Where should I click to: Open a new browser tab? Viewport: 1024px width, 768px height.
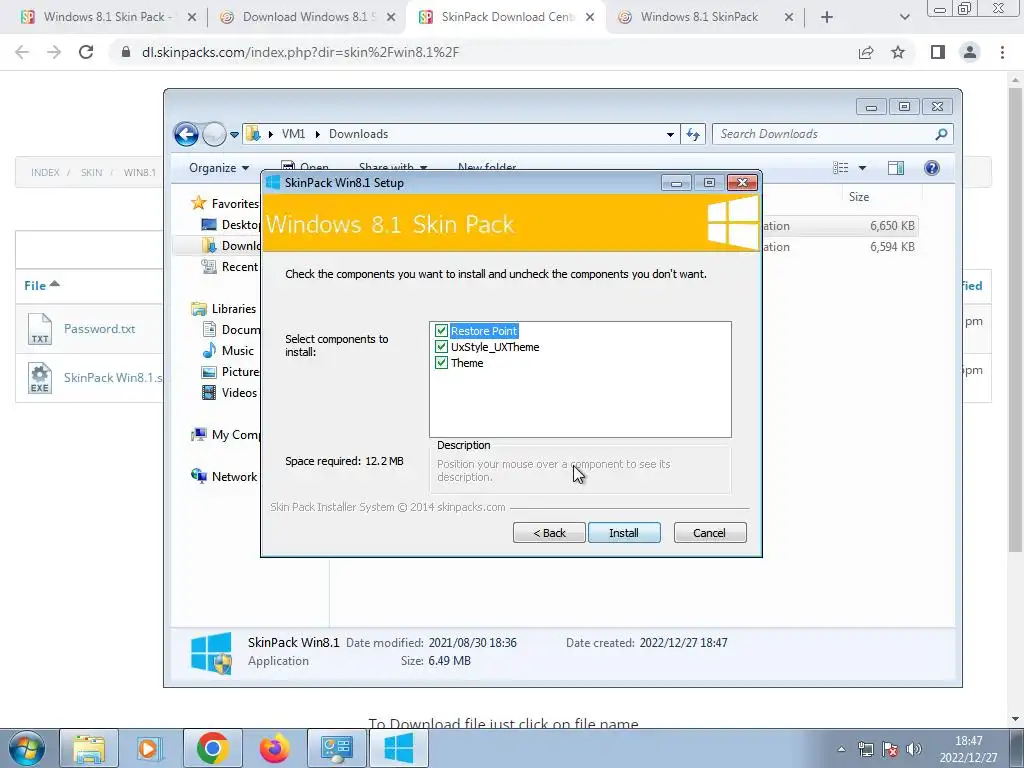click(x=827, y=18)
